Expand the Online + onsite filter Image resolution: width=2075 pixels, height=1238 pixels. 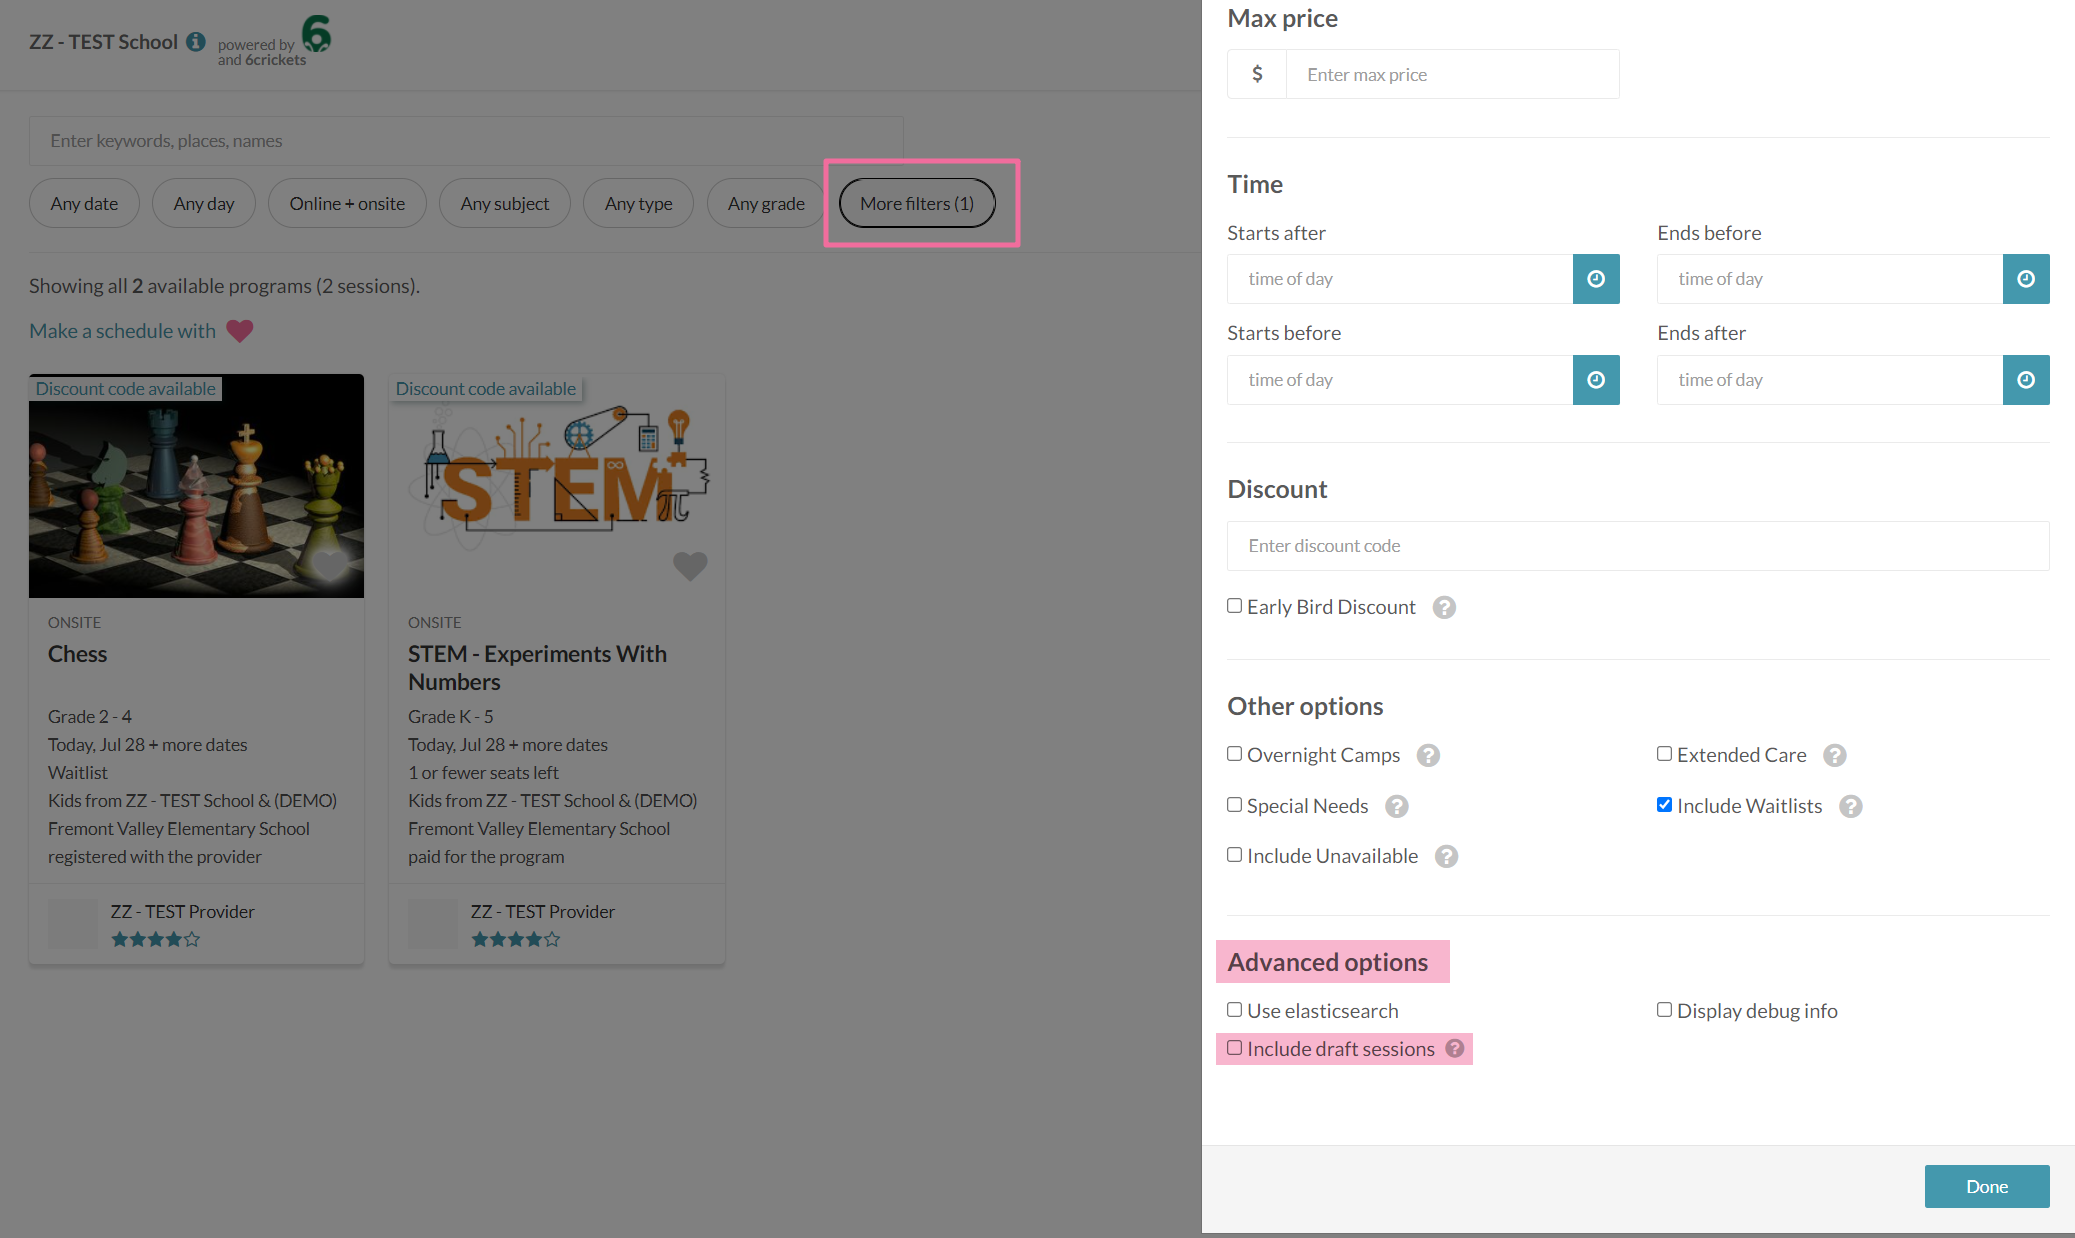347,203
